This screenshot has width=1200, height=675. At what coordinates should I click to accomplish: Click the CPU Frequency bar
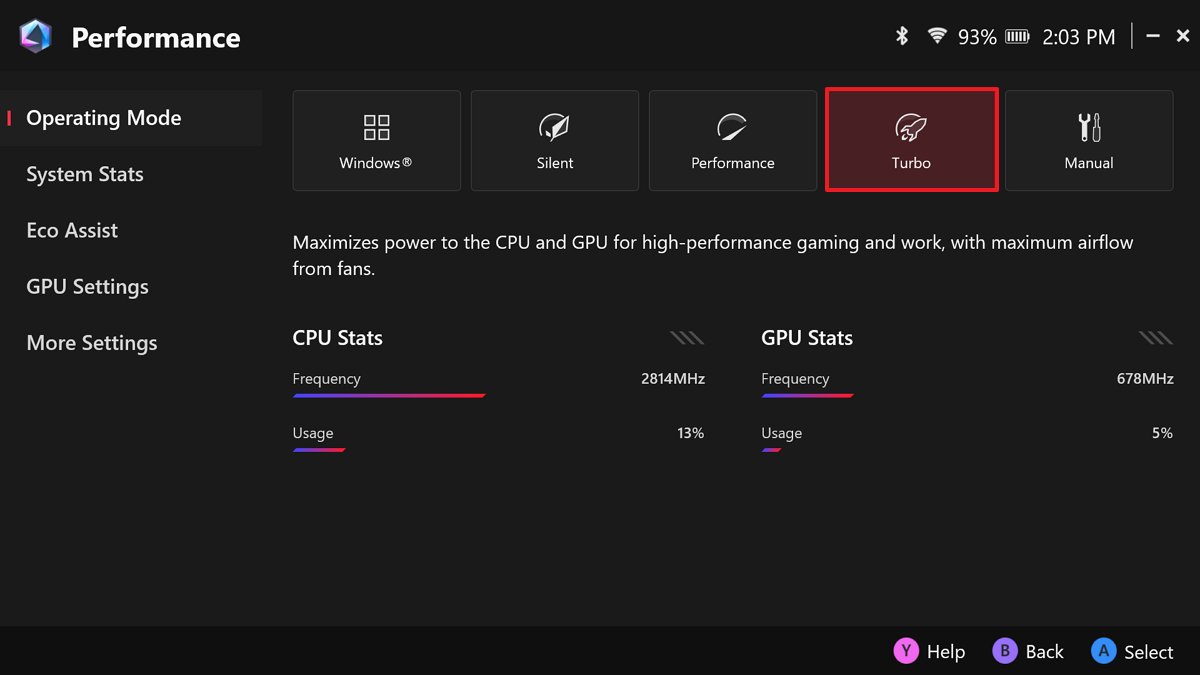(x=389, y=396)
